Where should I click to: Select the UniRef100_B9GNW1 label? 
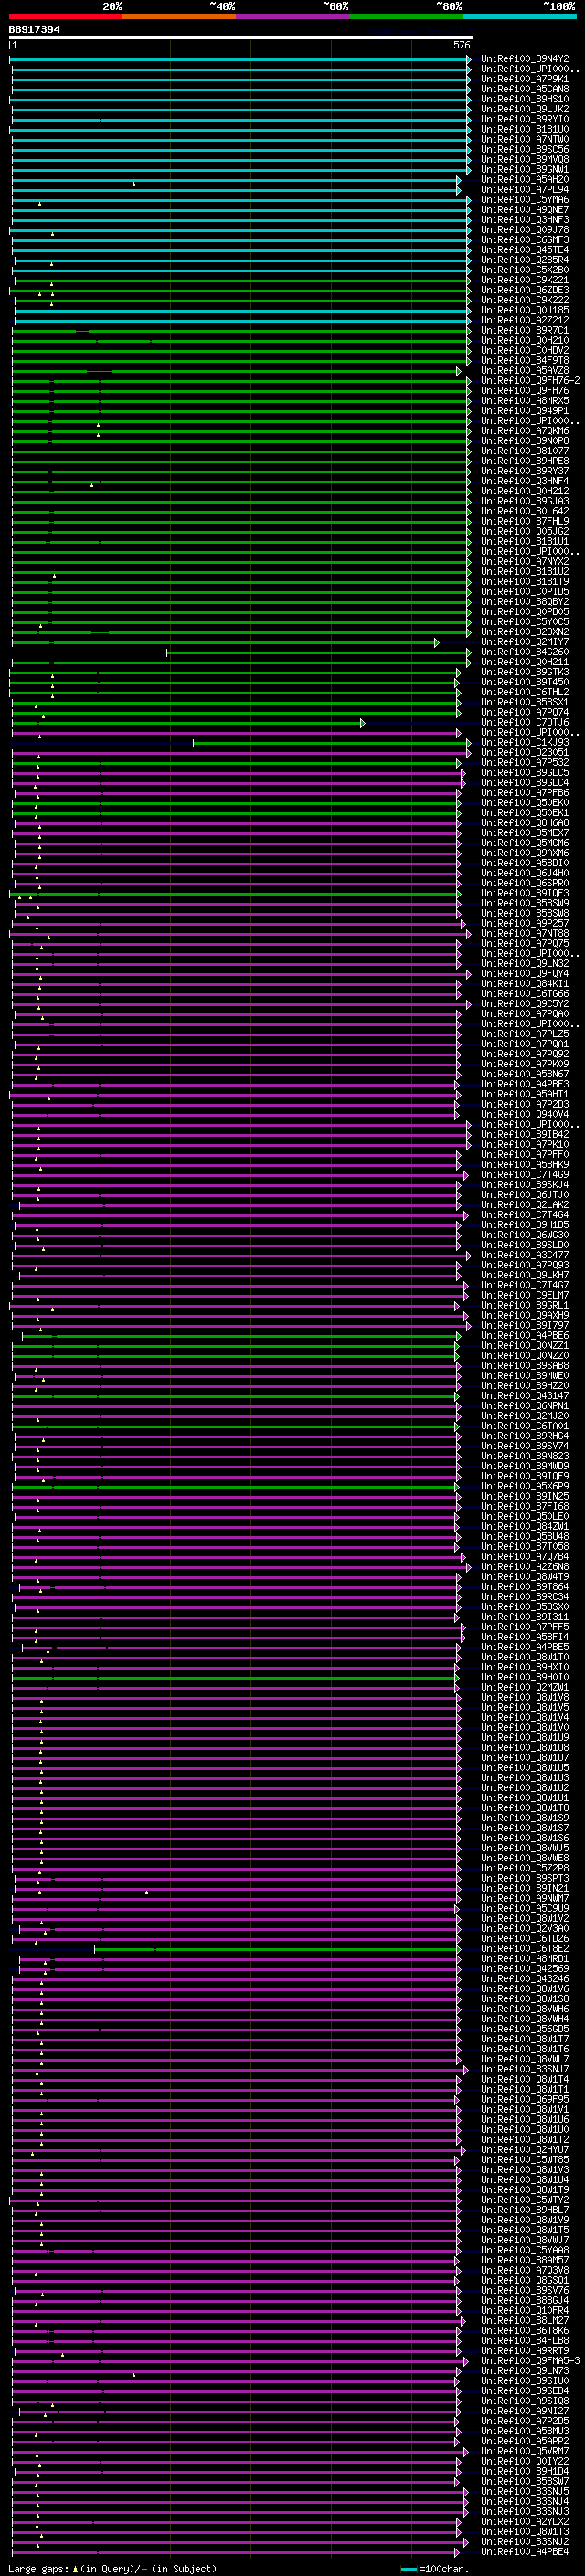(525, 170)
